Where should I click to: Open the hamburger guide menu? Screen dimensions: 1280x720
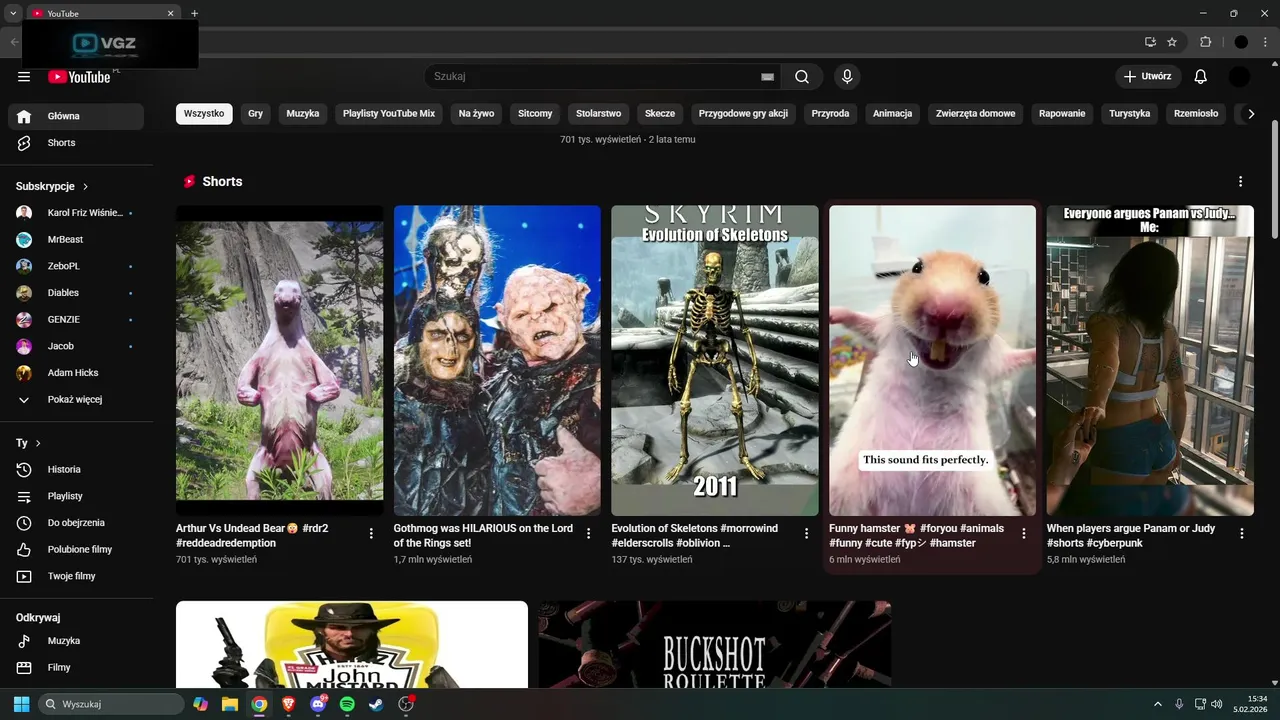[24, 77]
